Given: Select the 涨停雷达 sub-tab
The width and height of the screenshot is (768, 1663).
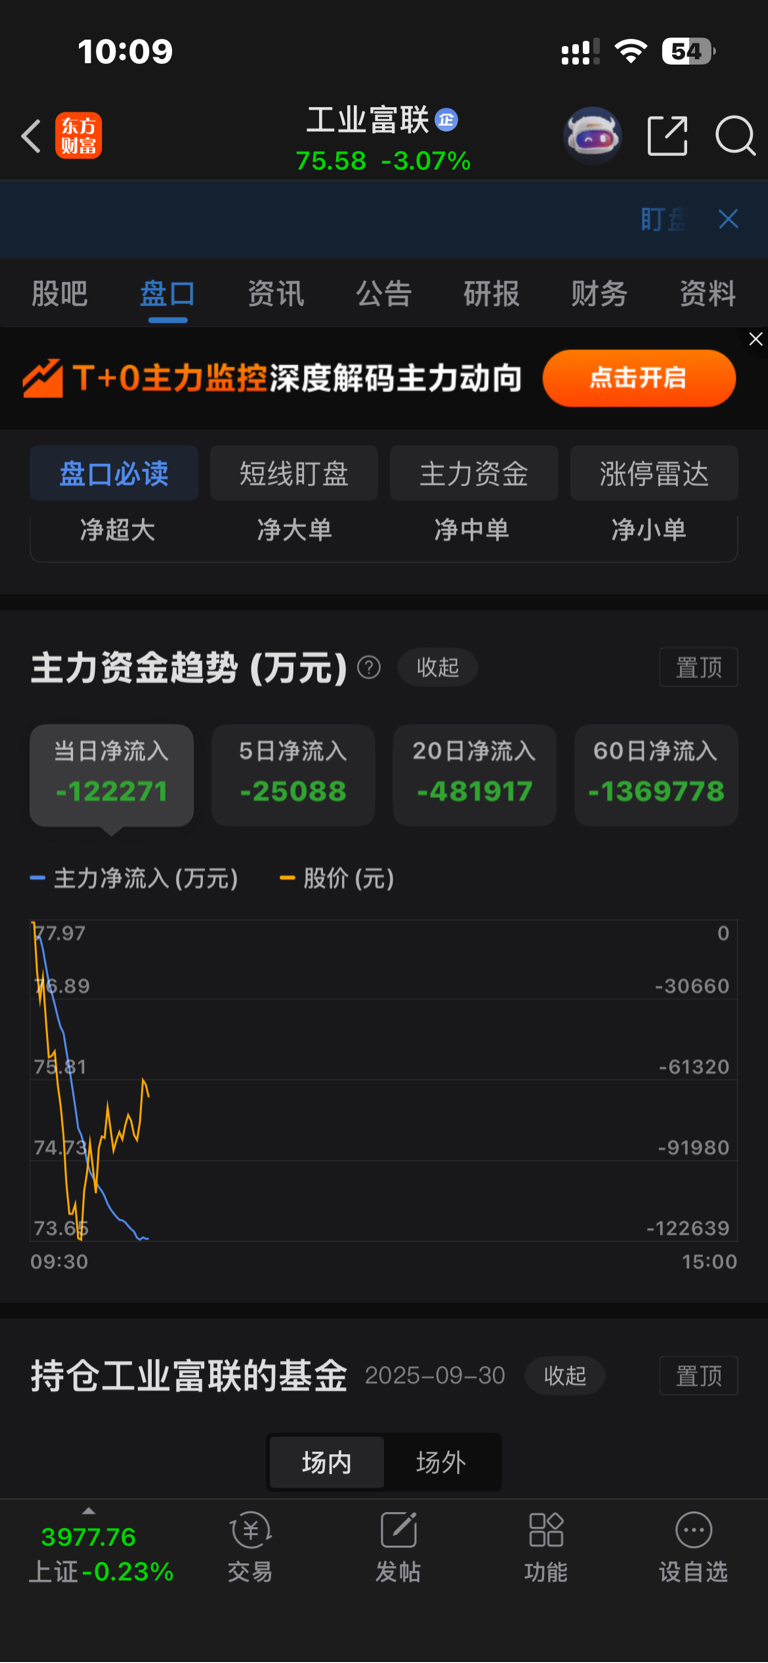Looking at the screenshot, I should coord(654,473).
